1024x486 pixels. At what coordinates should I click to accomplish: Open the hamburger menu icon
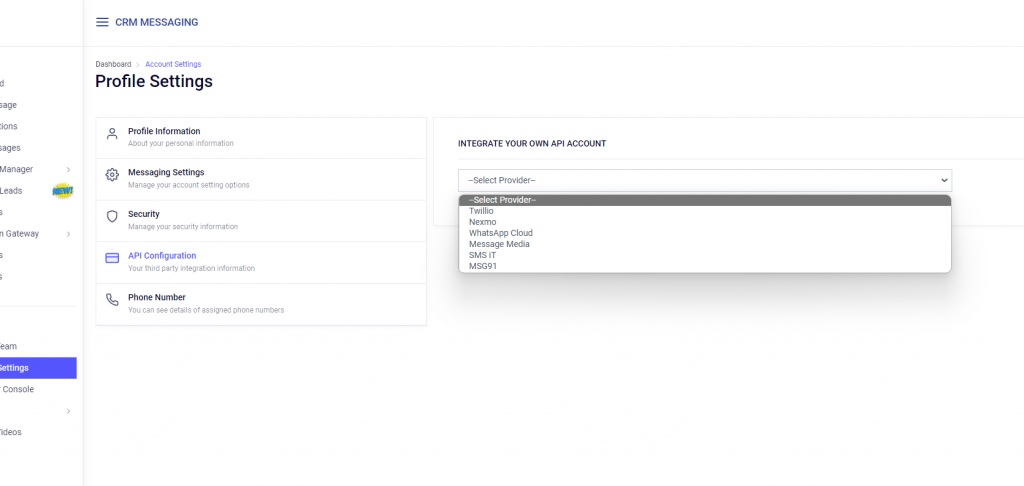point(102,22)
